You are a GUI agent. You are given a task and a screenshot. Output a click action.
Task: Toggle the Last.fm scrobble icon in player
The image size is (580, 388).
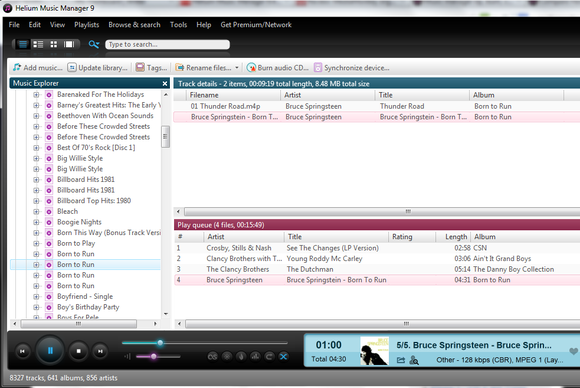(212, 357)
